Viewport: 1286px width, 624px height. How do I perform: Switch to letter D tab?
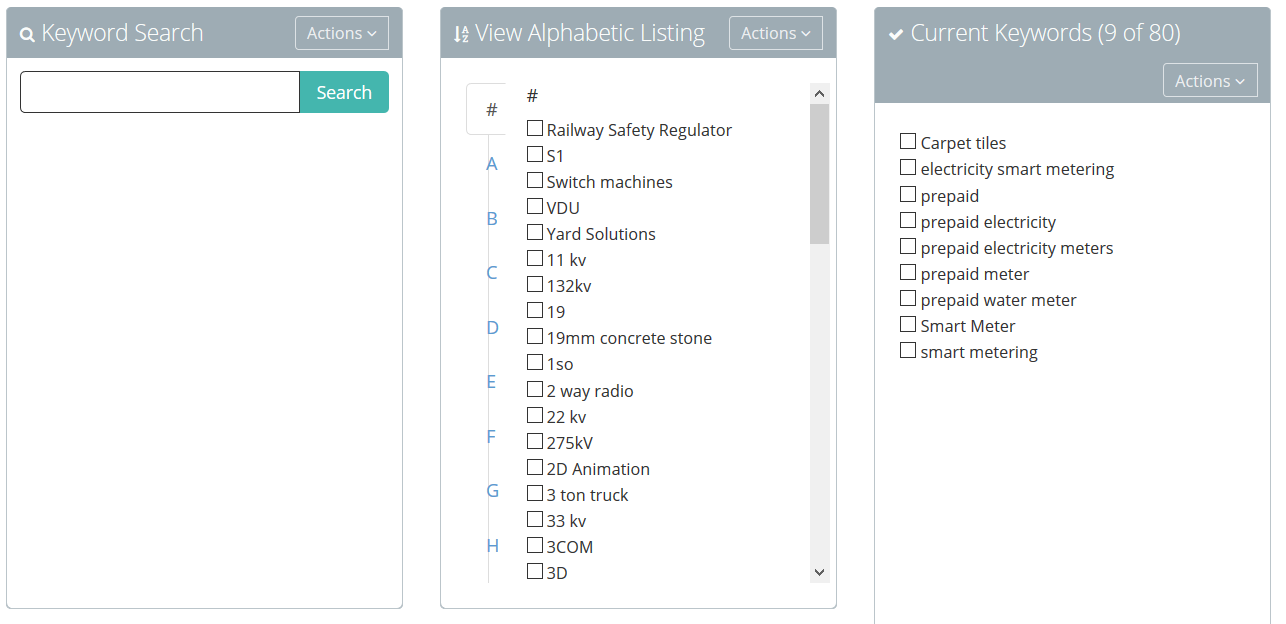[491, 327]
